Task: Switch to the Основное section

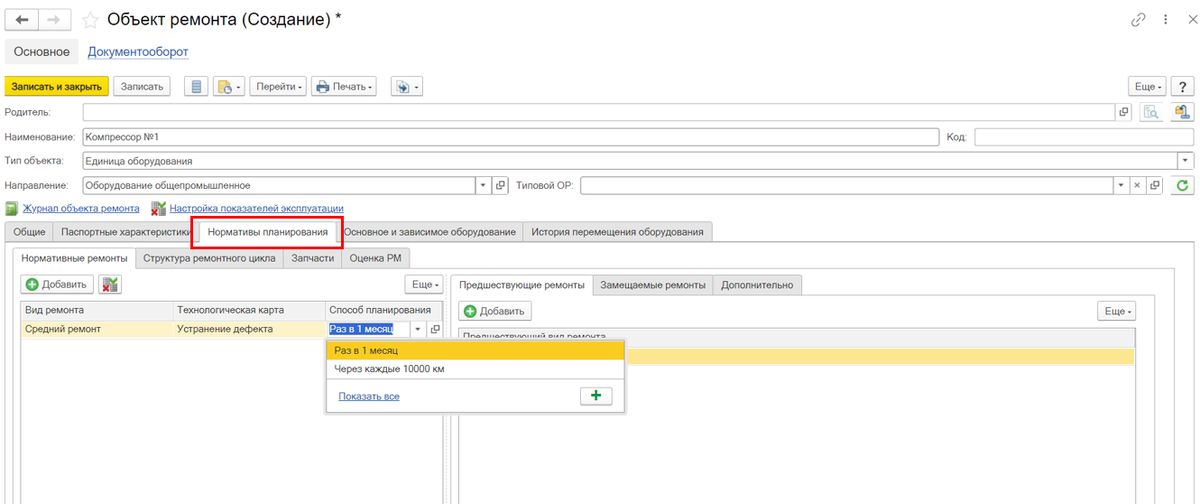Action: coord(41,52)
